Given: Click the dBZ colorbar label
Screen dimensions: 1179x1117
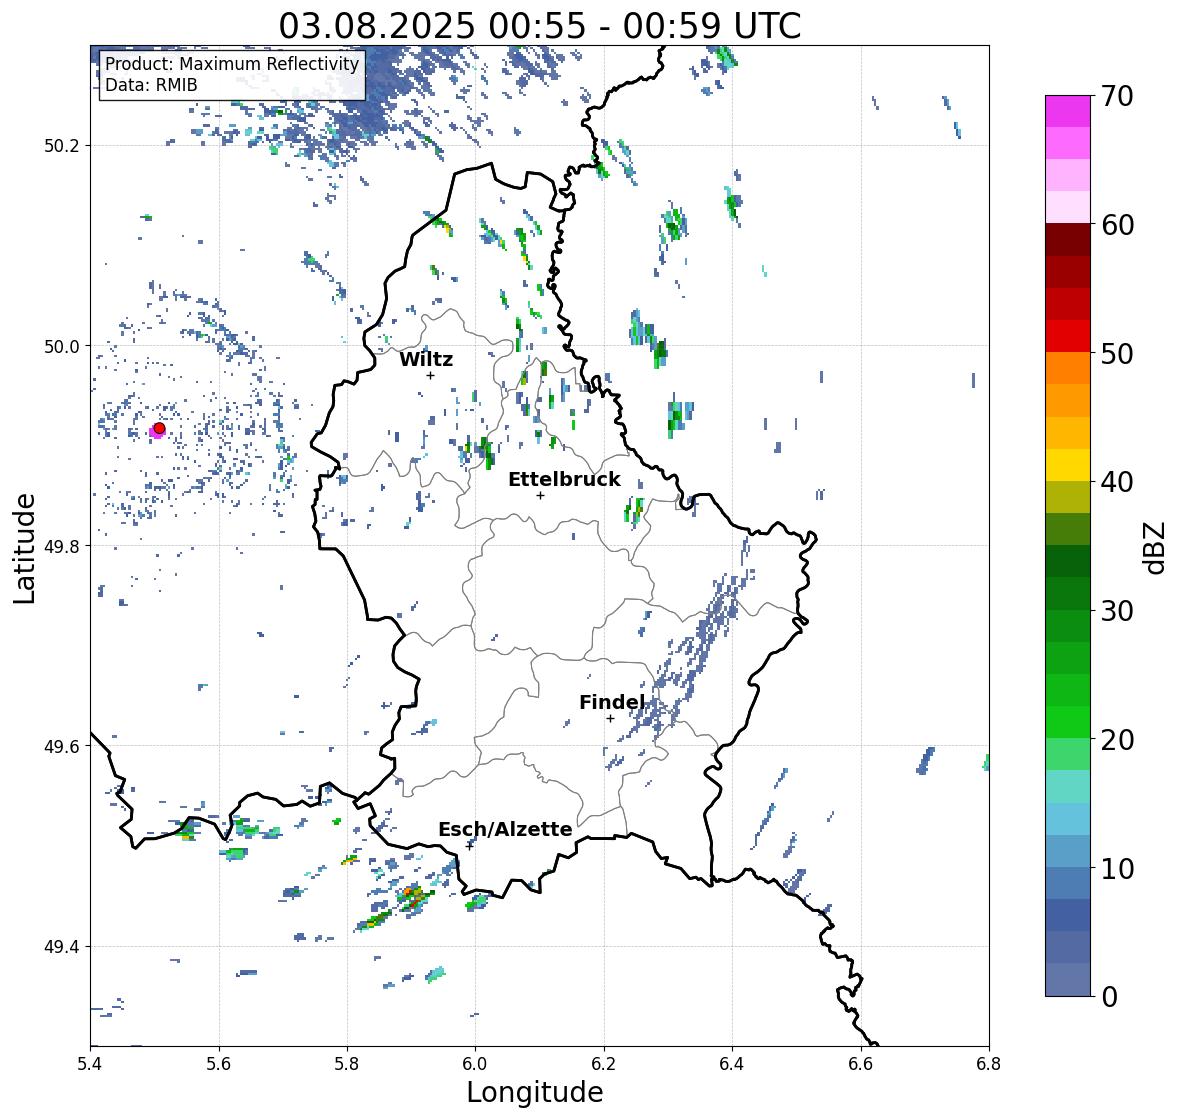Looking at the screenshot, I should point(1156,548).
